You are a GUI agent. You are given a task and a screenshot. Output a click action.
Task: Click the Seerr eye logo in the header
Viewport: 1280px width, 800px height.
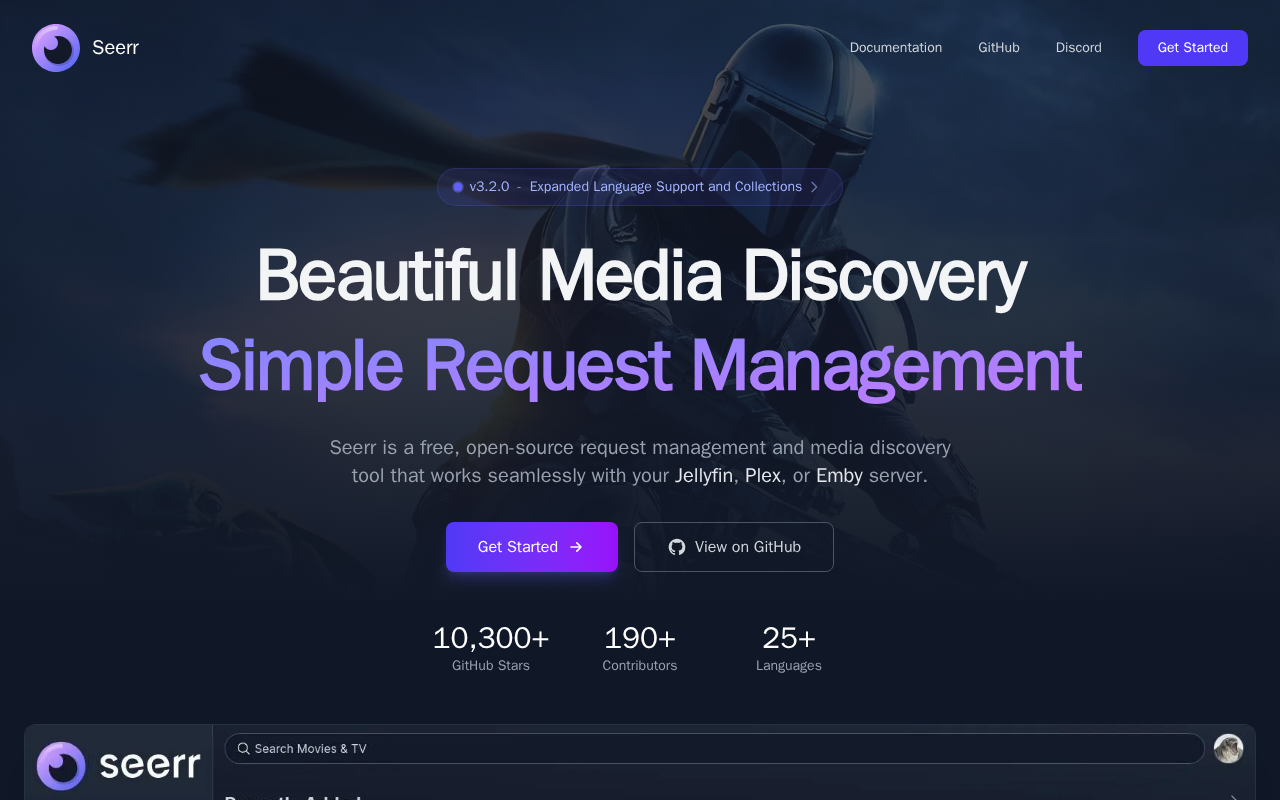click(x=56, y=48)
